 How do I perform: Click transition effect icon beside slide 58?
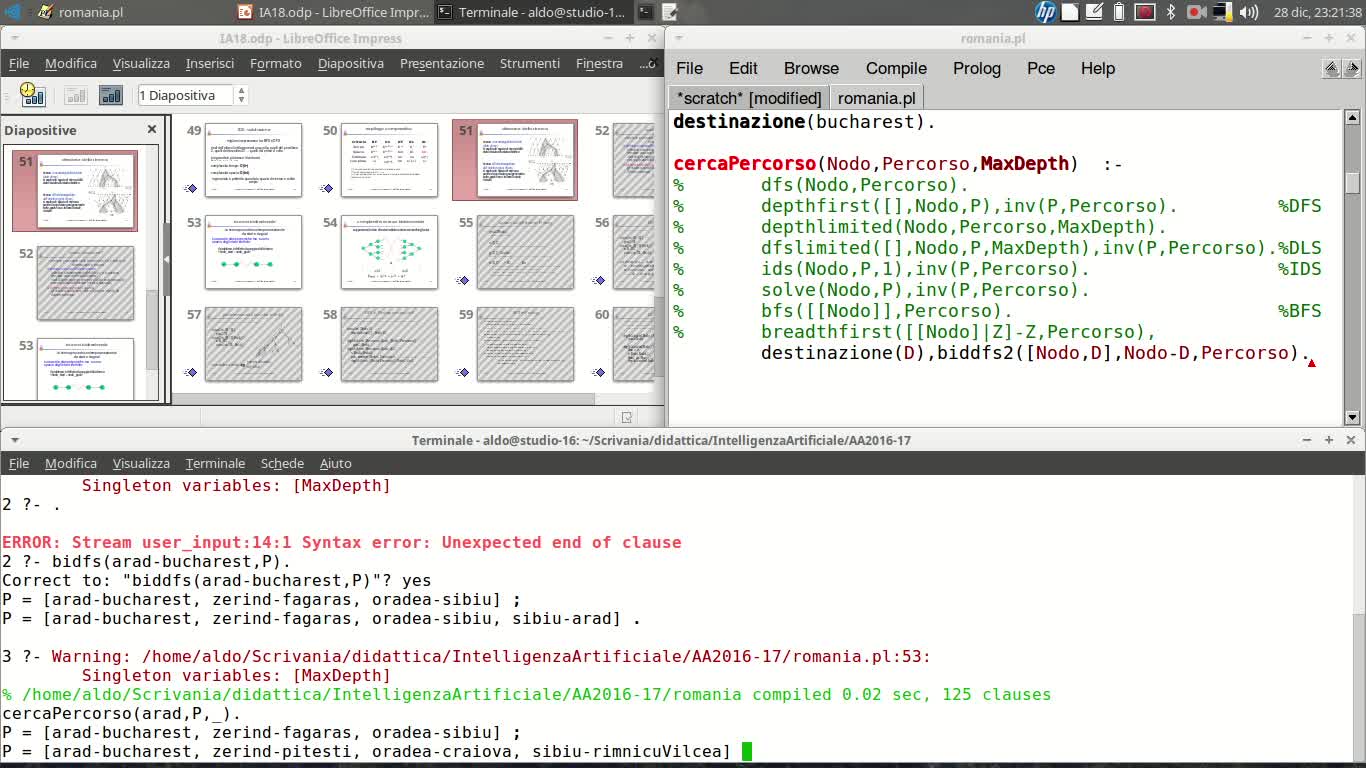click(327, 373)
